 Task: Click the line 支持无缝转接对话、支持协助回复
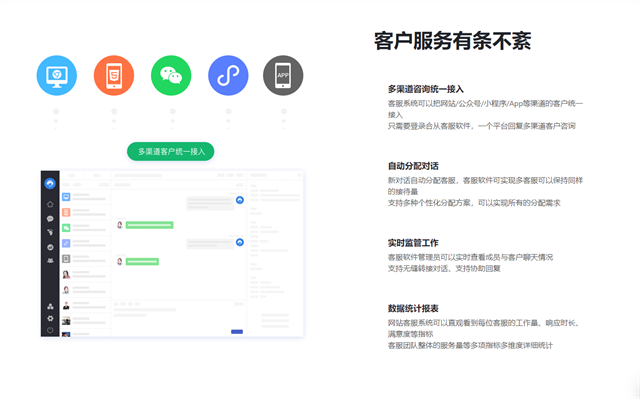pos(444,268)
